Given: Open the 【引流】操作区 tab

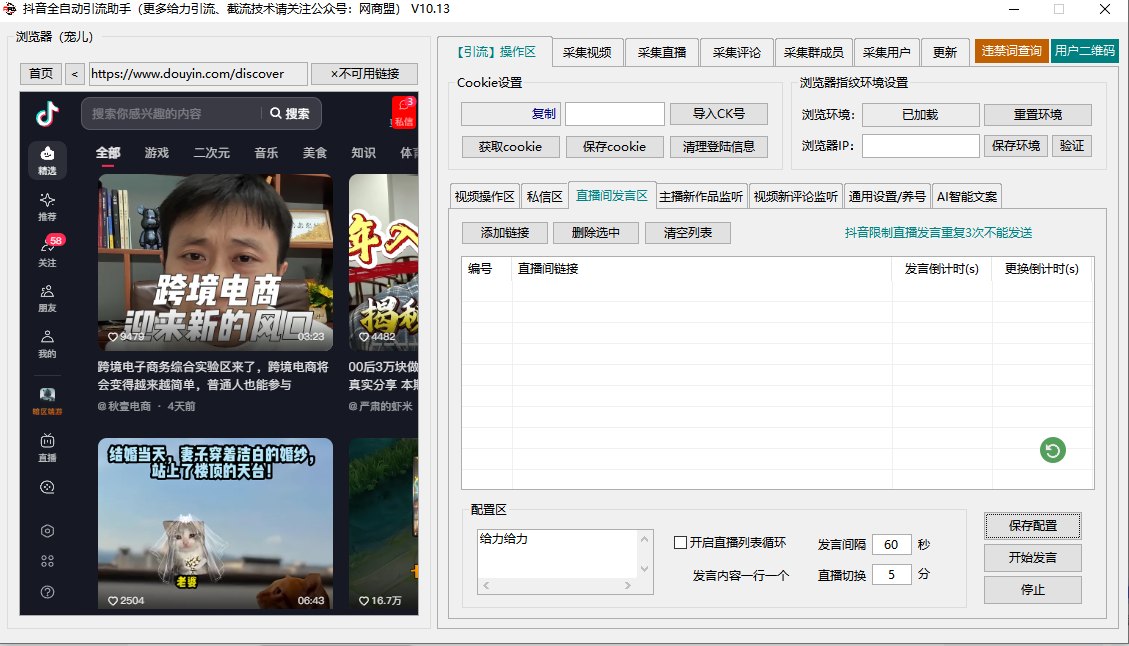Looking at the screenshot, I should click(495, 52).
